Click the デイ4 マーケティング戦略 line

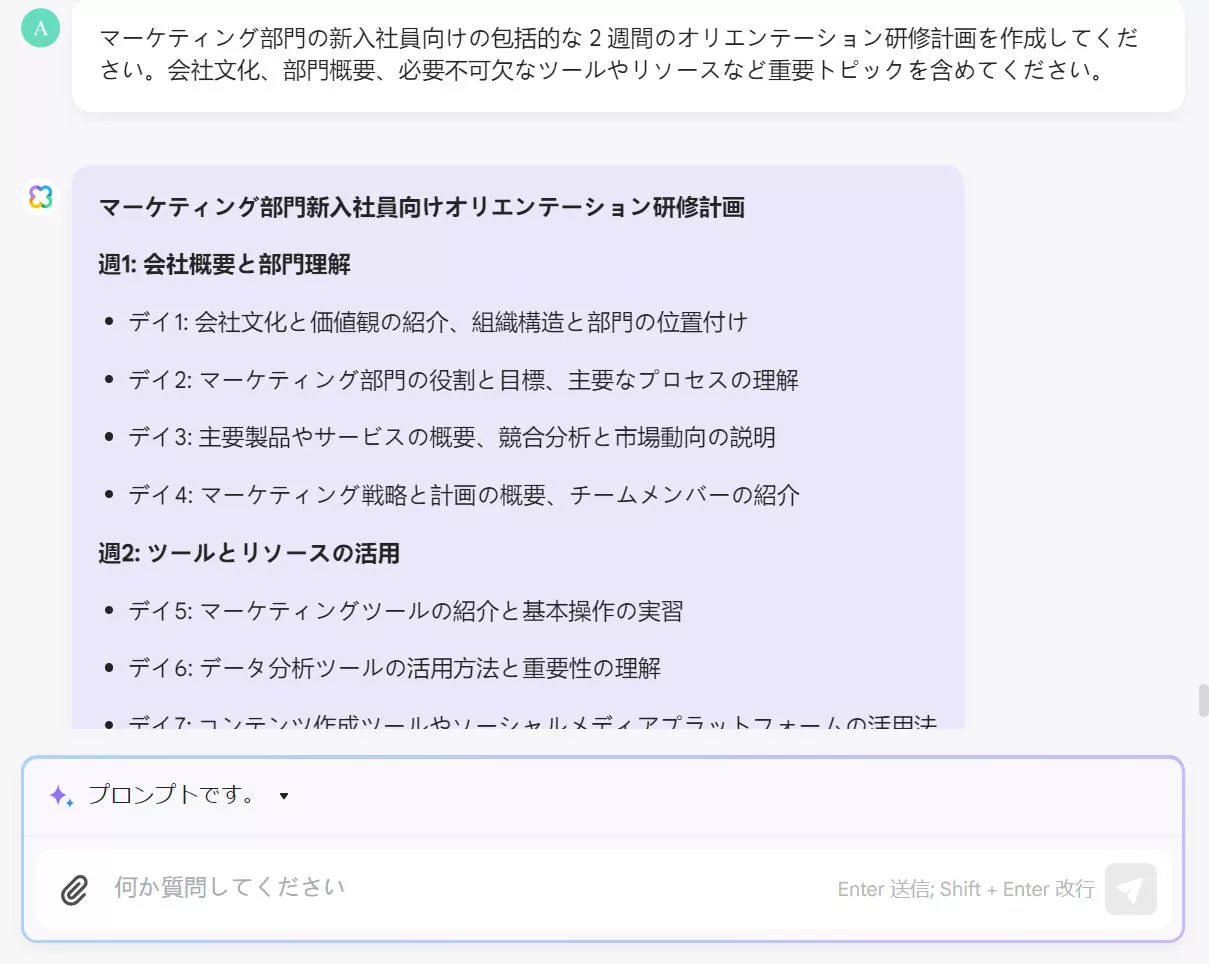(464, 495)
